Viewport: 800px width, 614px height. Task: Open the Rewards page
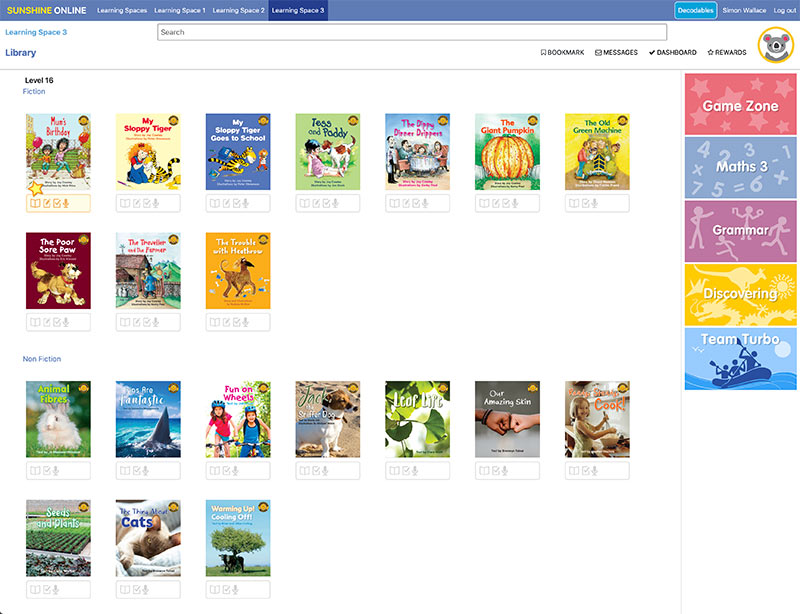click(727, 52)
